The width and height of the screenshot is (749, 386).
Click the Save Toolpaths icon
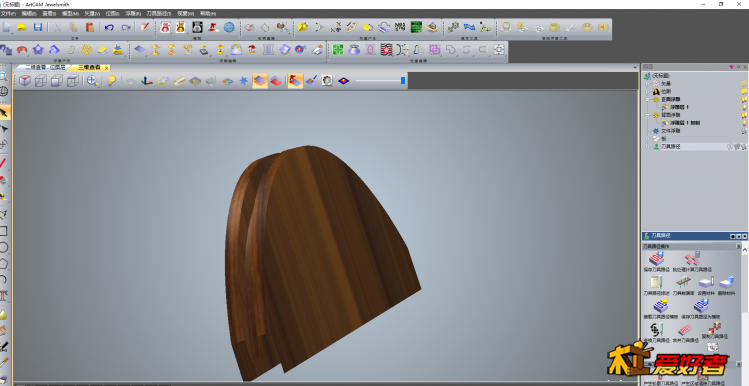tap(656, 259)
